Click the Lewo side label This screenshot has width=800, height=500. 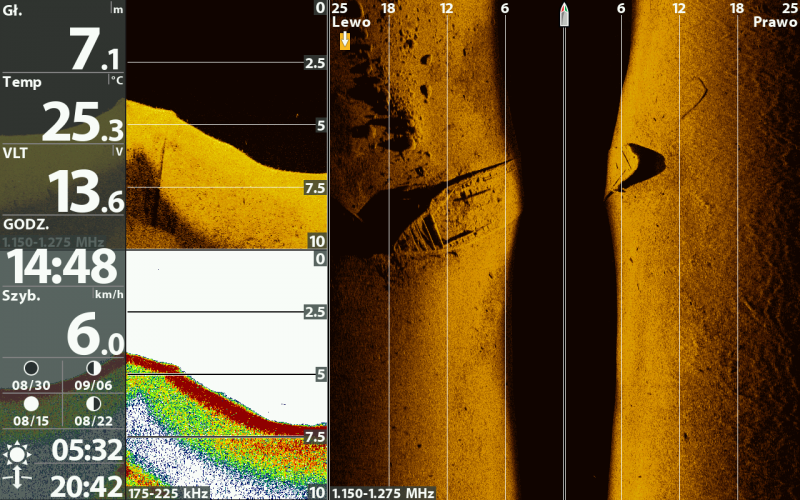pos(351,22)
